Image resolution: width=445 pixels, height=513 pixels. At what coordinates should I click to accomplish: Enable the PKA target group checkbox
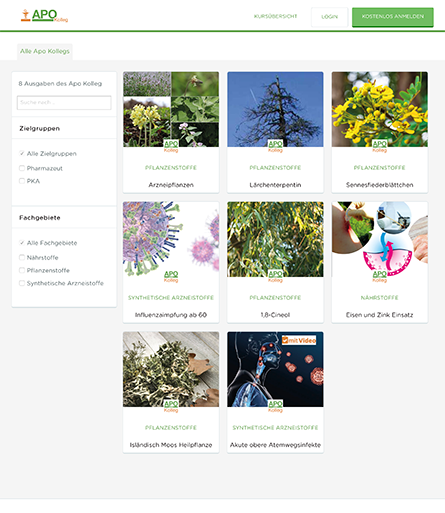point(22,181)
